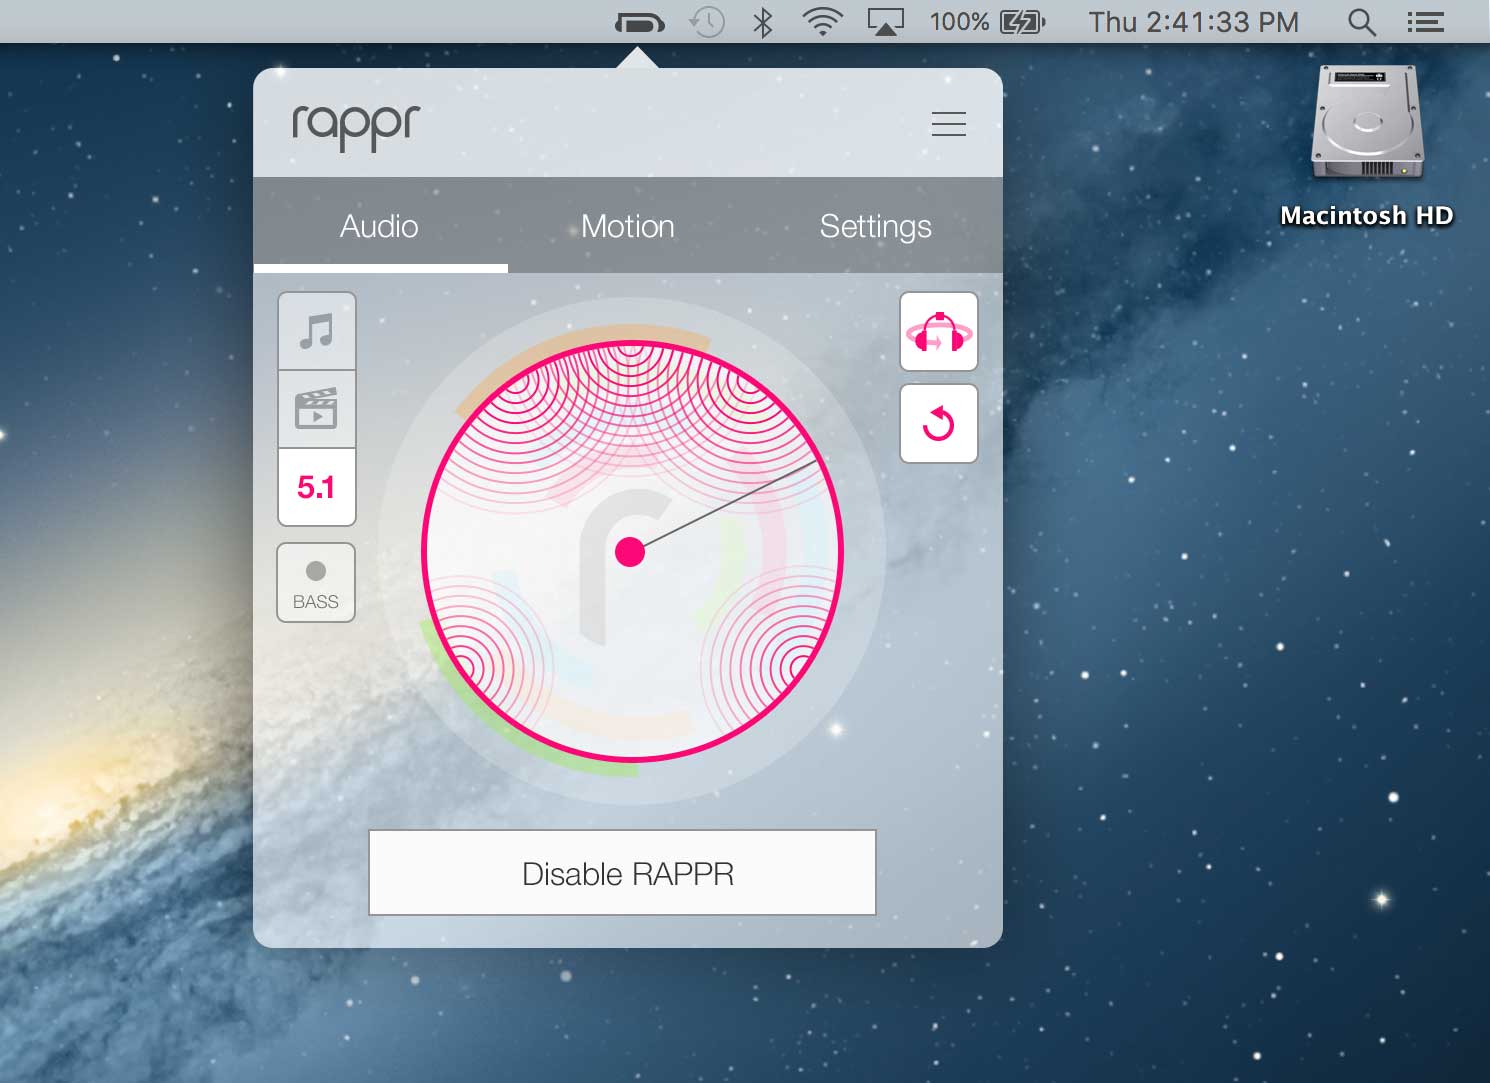Click the pink reset arrow icon
This screenshot has width=1490, height=1083.
pos(938,424)
